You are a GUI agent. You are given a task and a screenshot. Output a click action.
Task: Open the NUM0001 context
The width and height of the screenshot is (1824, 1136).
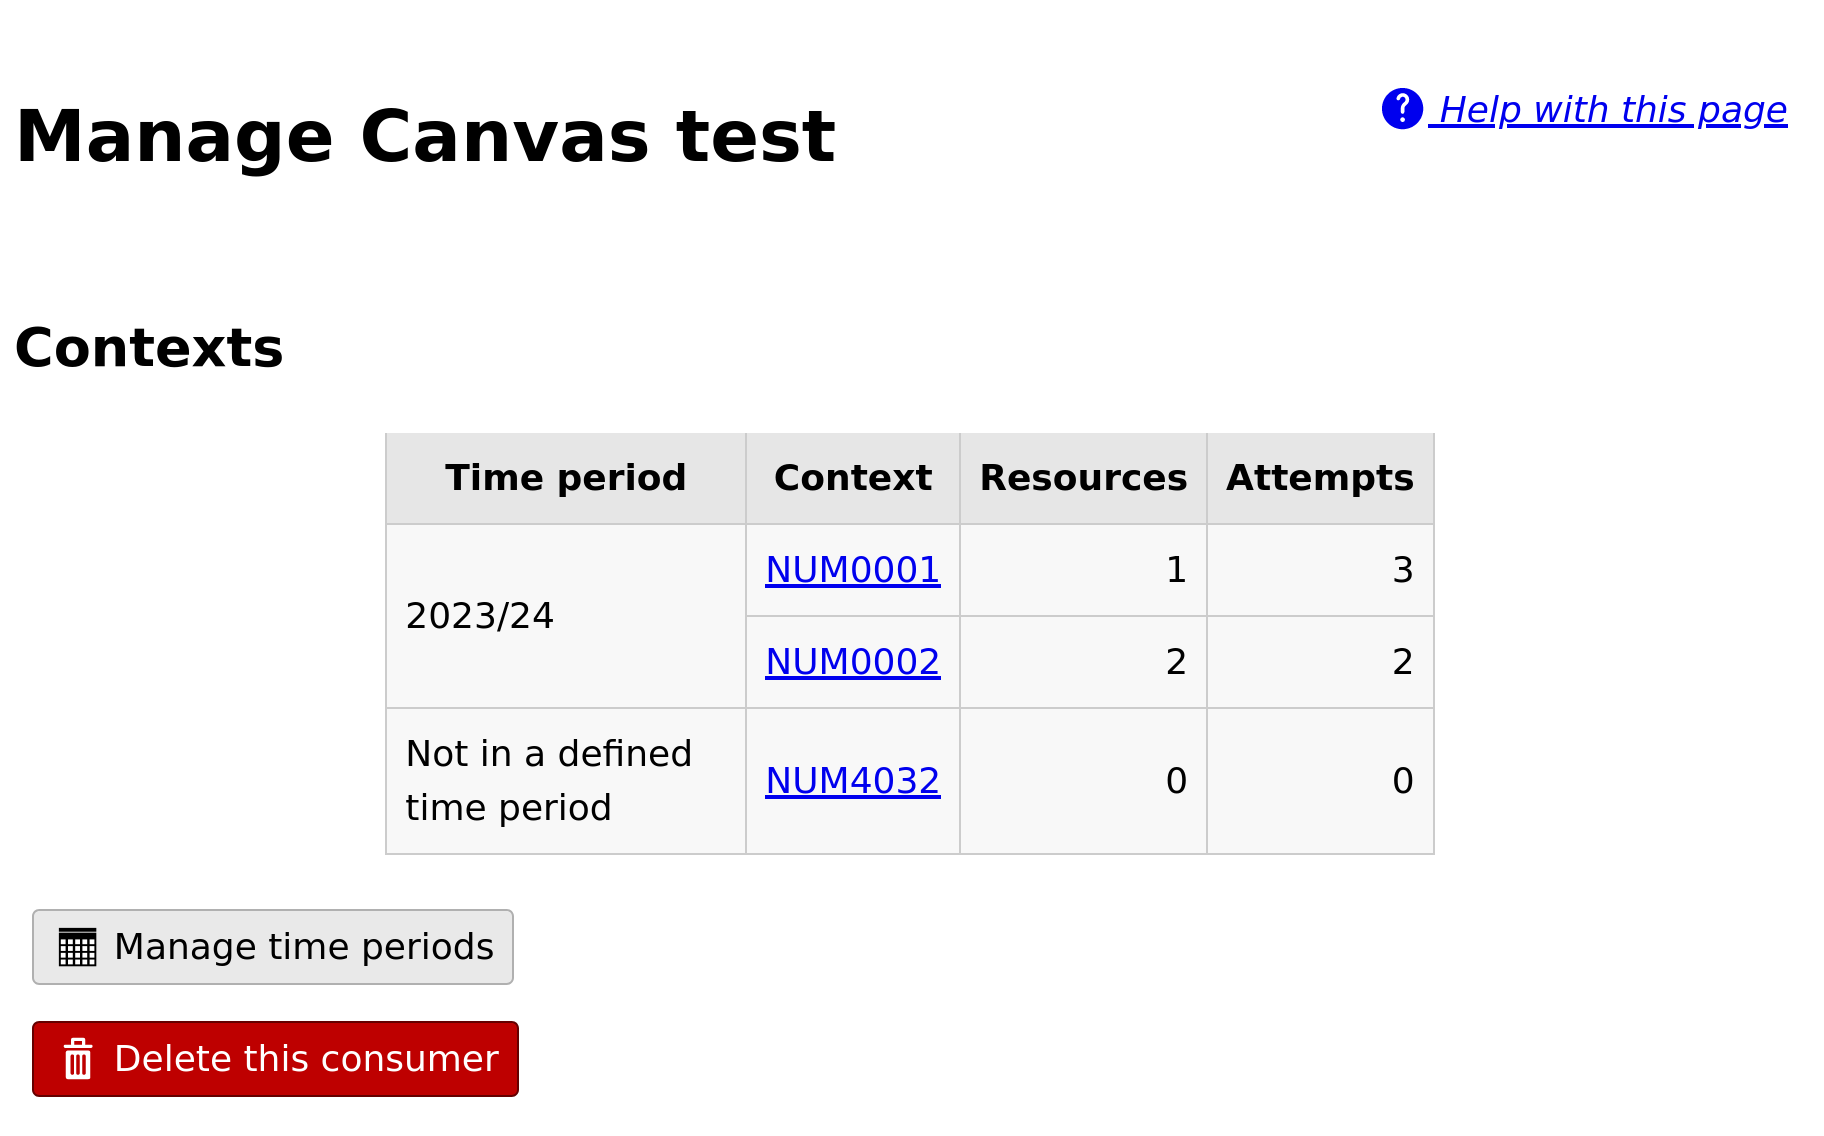pyautogui.click(x=852, y=569)
